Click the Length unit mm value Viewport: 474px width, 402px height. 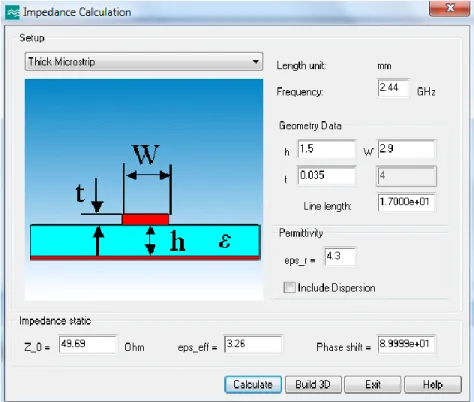[x=384, y=66]
